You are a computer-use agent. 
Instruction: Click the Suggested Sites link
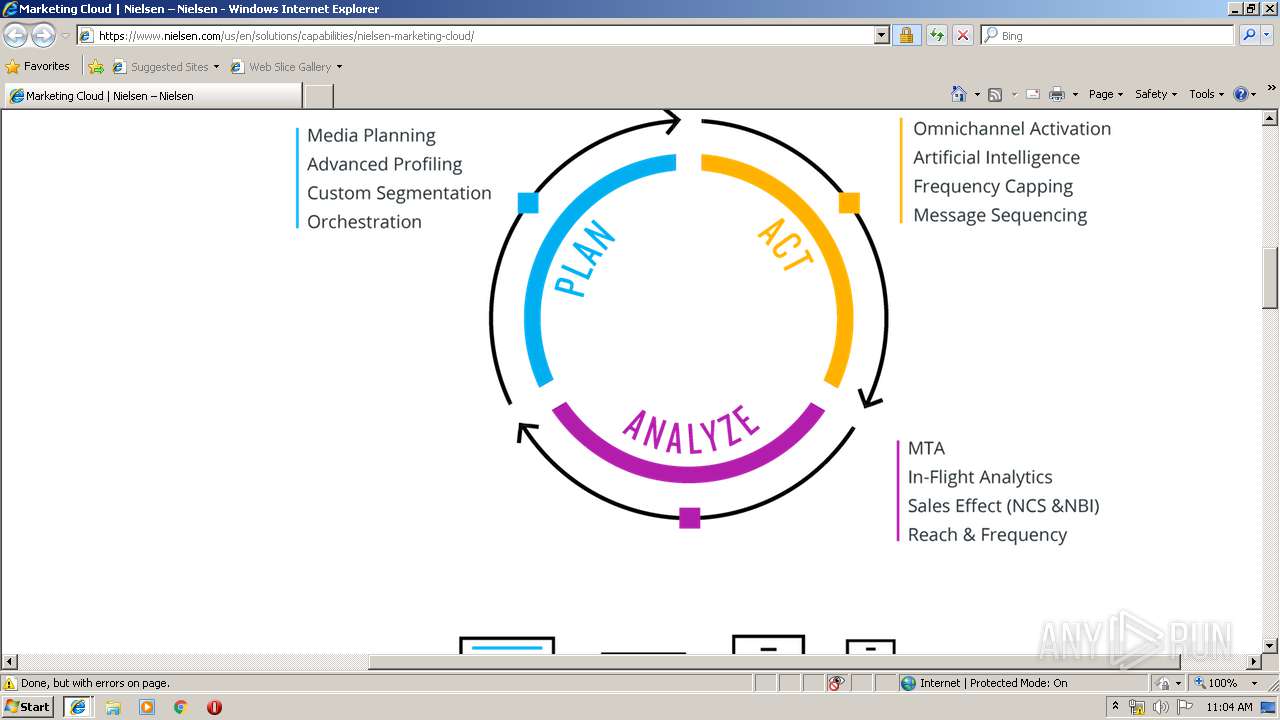(165, 67)
